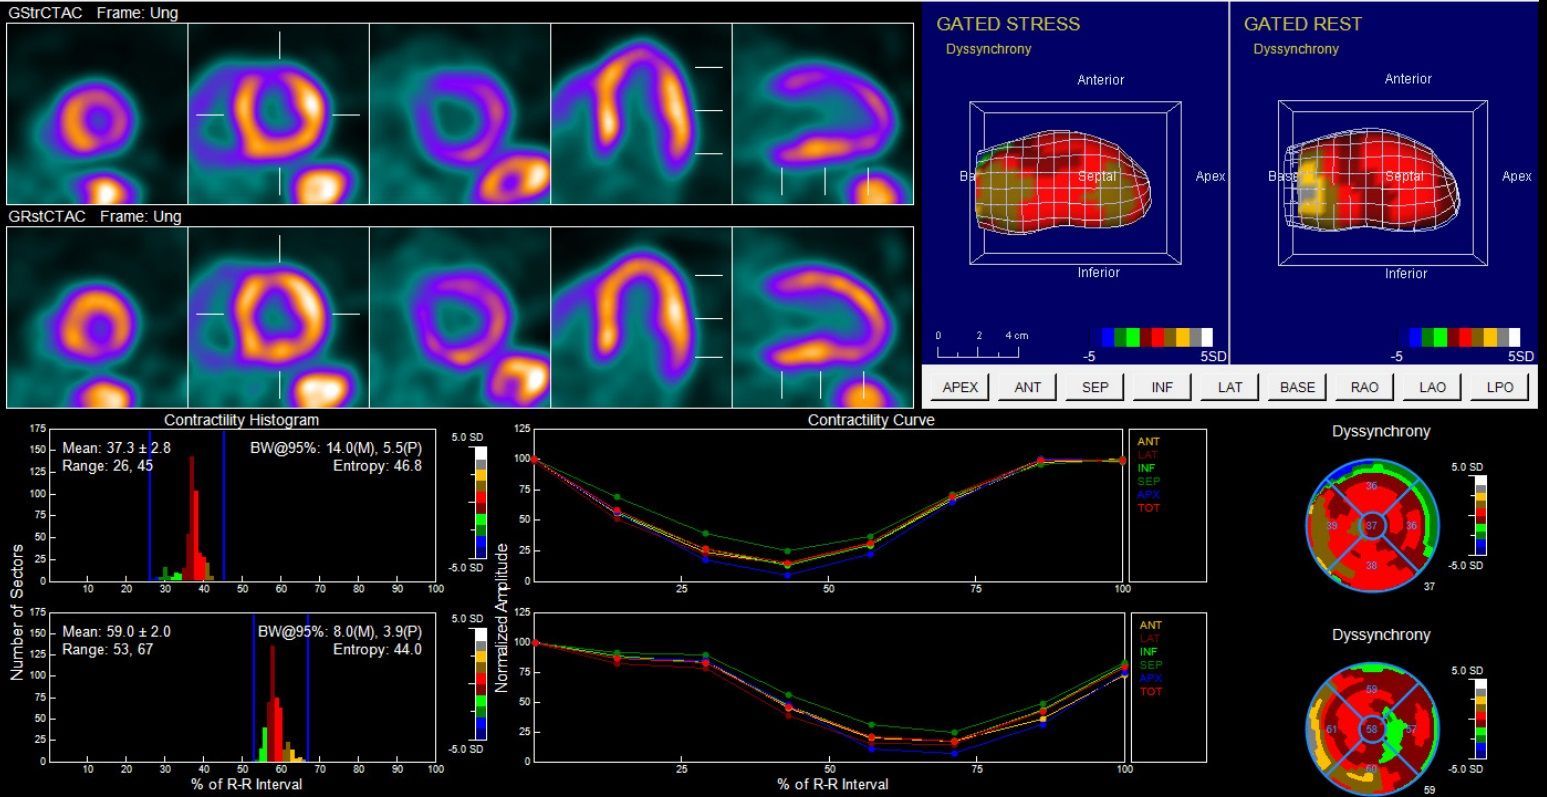The height and width of the screenshot is (797, 1547).
Task: Click "BW@95%: 14.0(M), 5.5(P)" text
Action: [x=335, y=448]
